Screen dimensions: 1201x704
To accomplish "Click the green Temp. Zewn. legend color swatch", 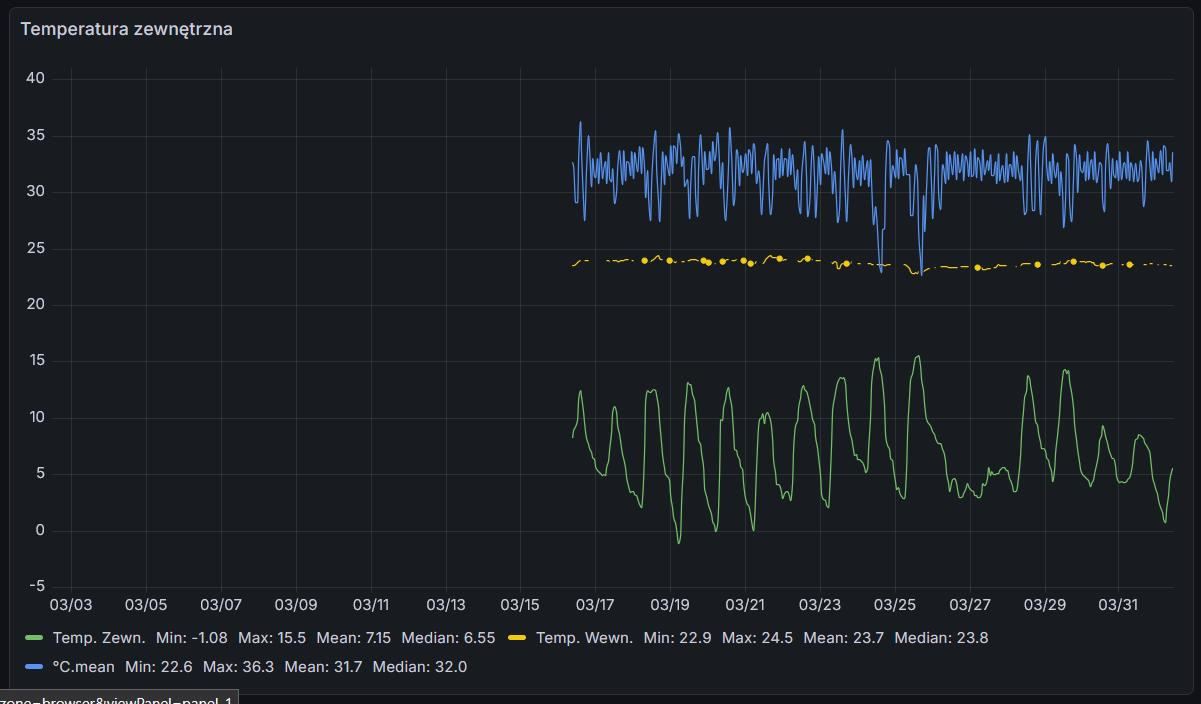I will 34,637.
